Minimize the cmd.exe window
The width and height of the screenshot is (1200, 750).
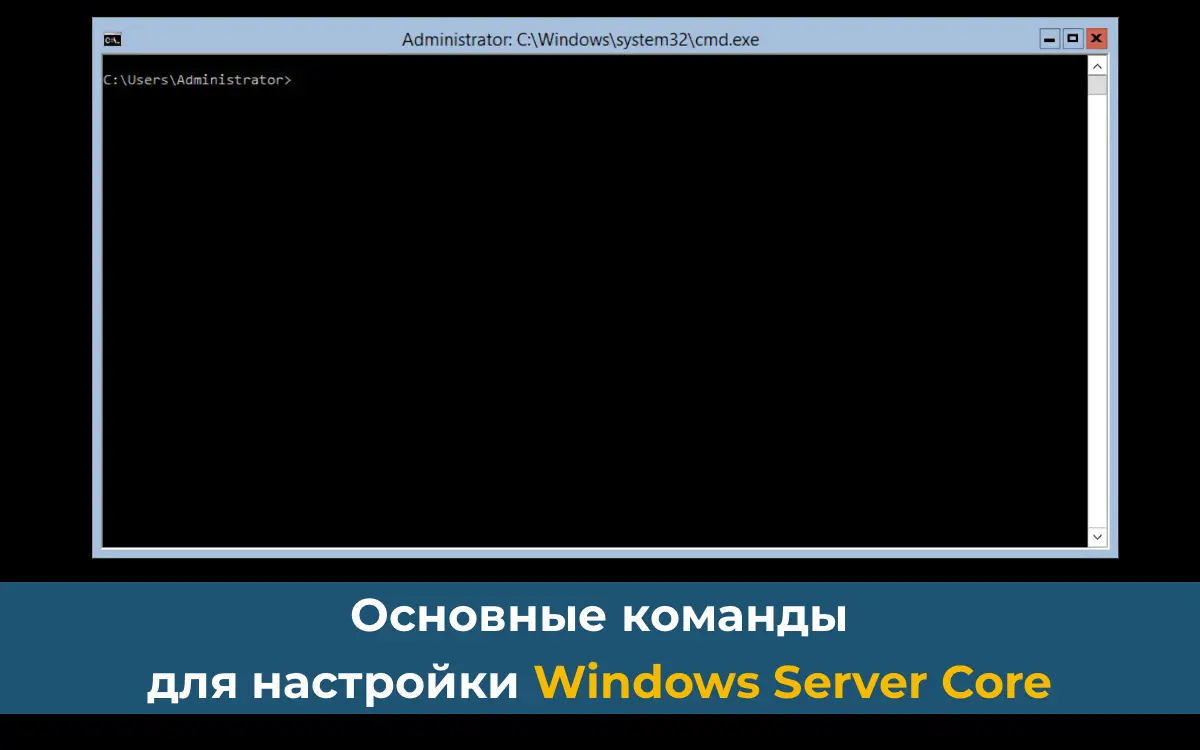tap(1049, 39)
